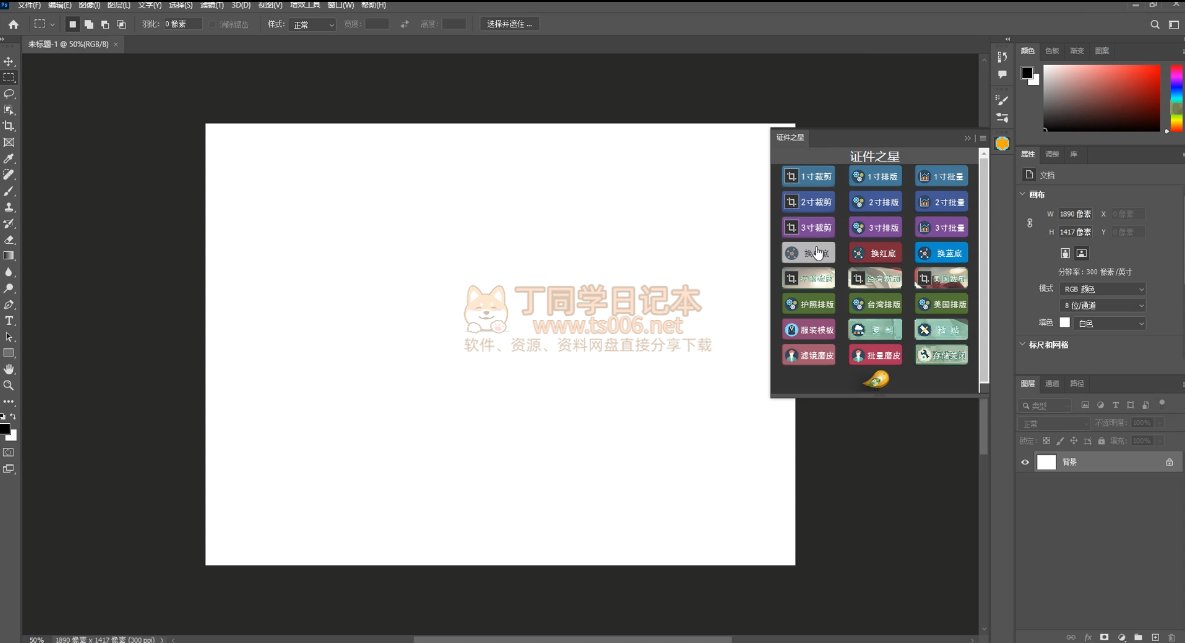Set canvas to landscape orientation
This screenshot has width=1185, height=643.
1082,254
